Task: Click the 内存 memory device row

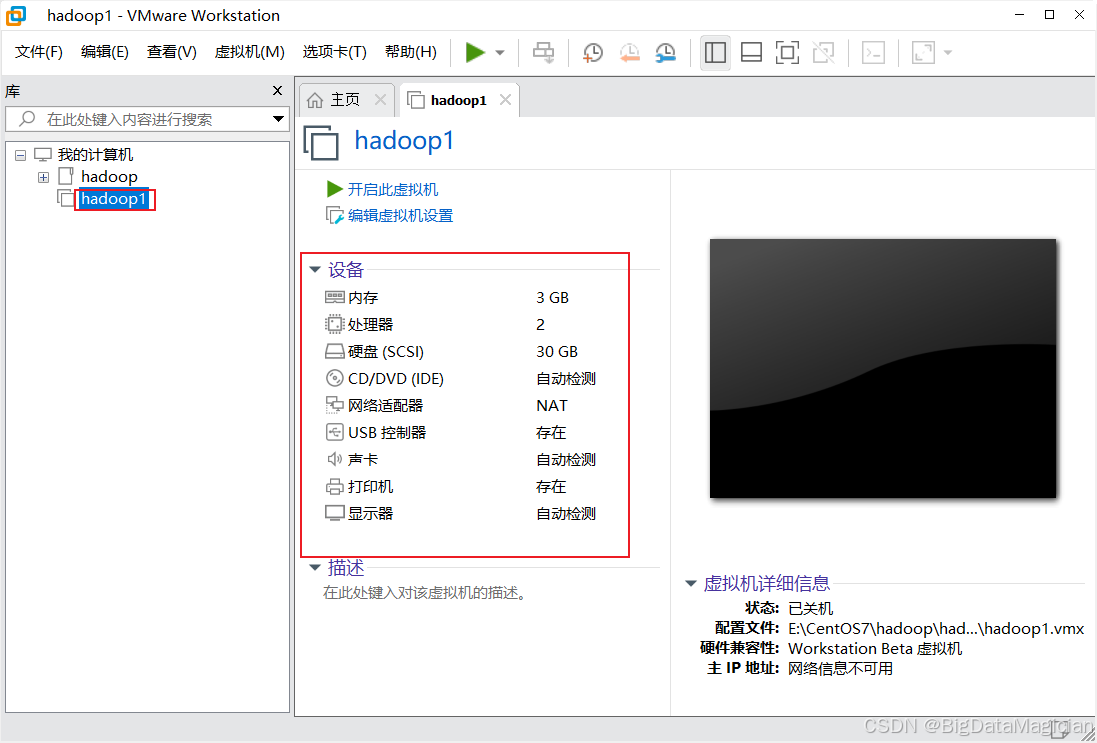Action: click(460, 298)
